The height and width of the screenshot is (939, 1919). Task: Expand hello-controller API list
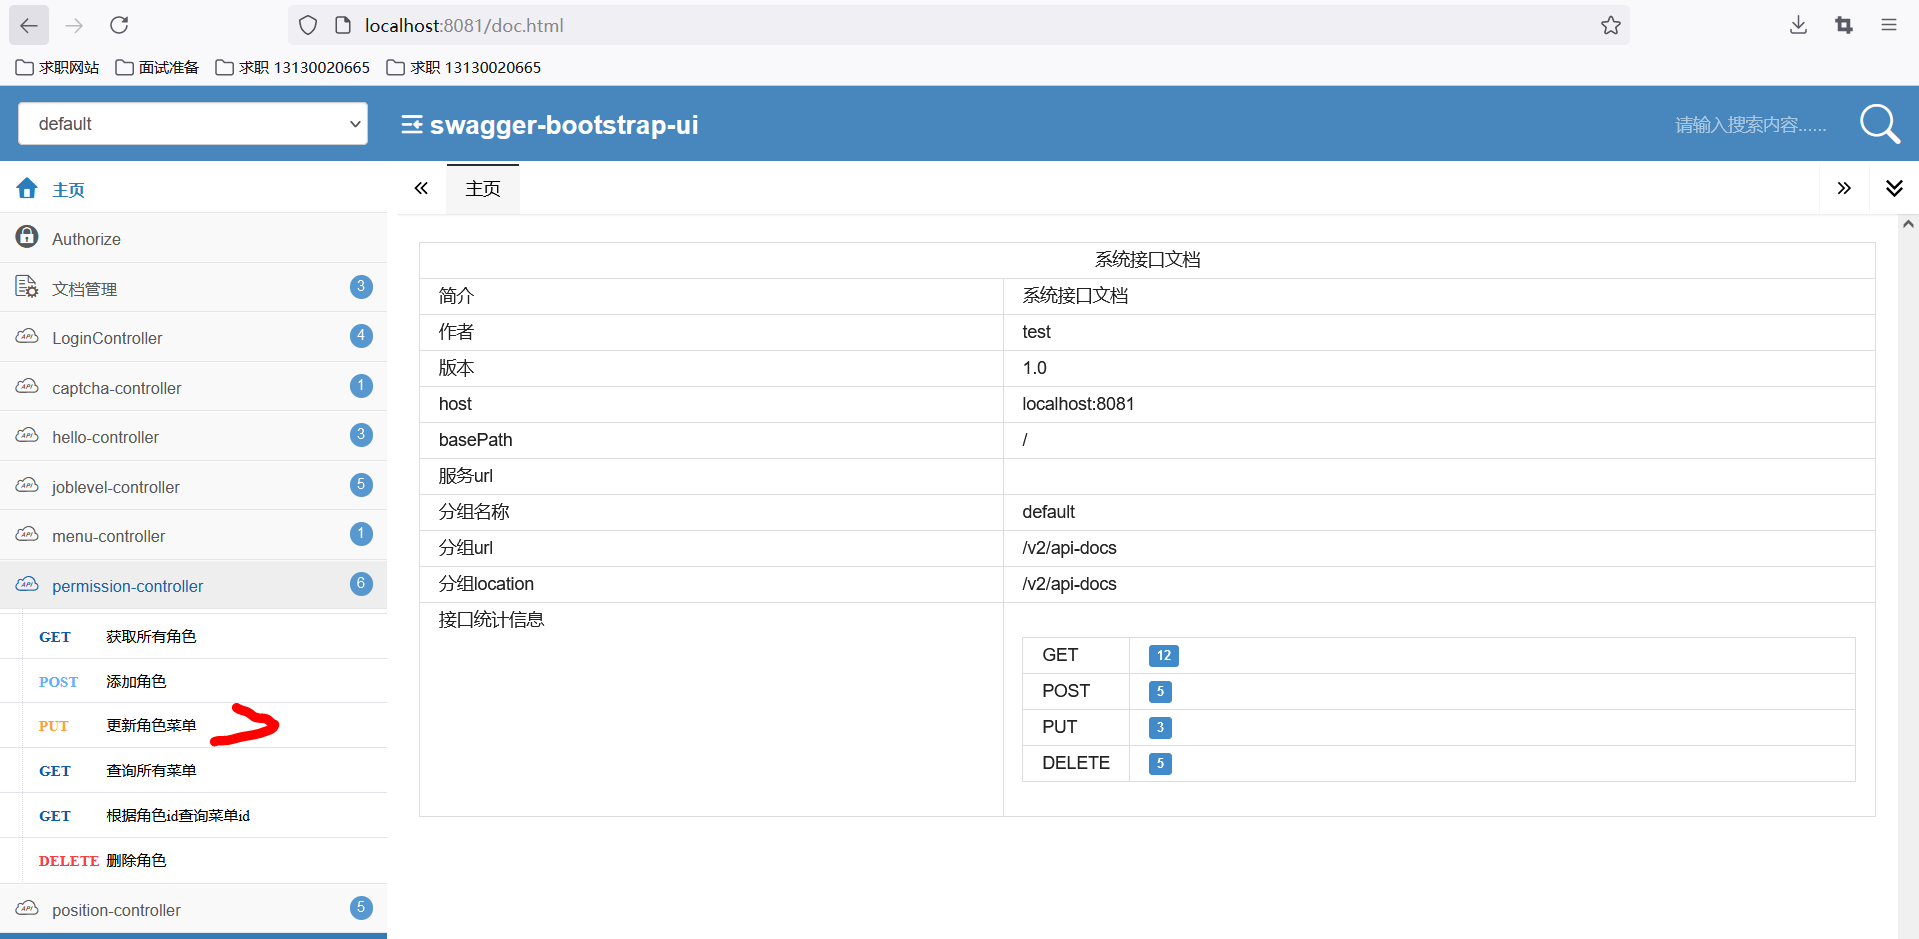(193, 436)
